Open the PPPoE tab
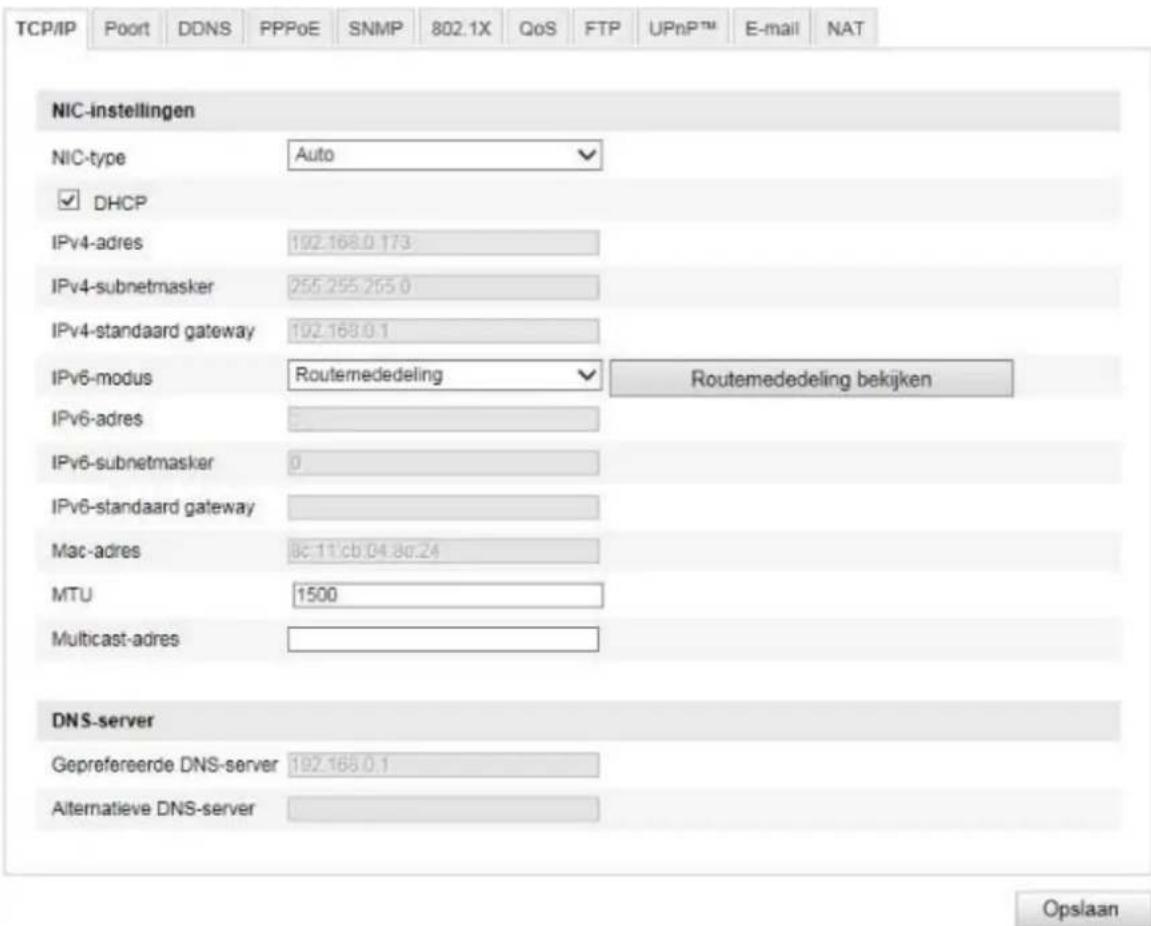The image size is (1151, 926). [289, 29]
